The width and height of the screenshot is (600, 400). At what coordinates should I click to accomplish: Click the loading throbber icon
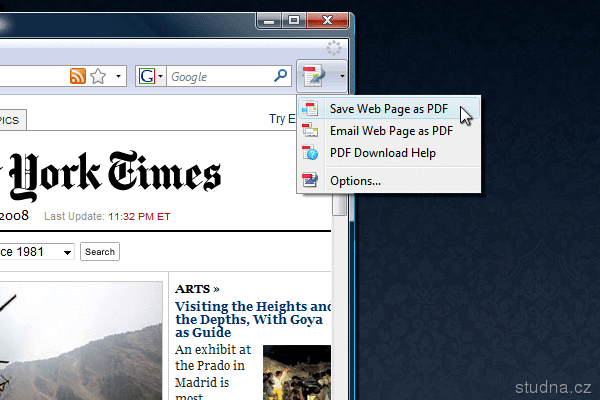pos(334,48)
